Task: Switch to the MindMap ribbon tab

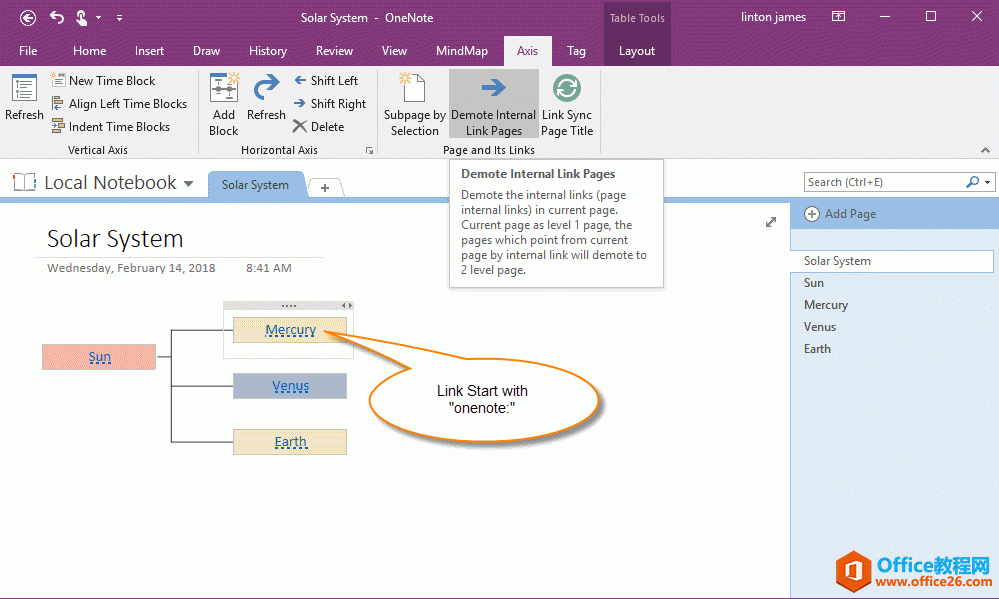Action: (461, 51)
